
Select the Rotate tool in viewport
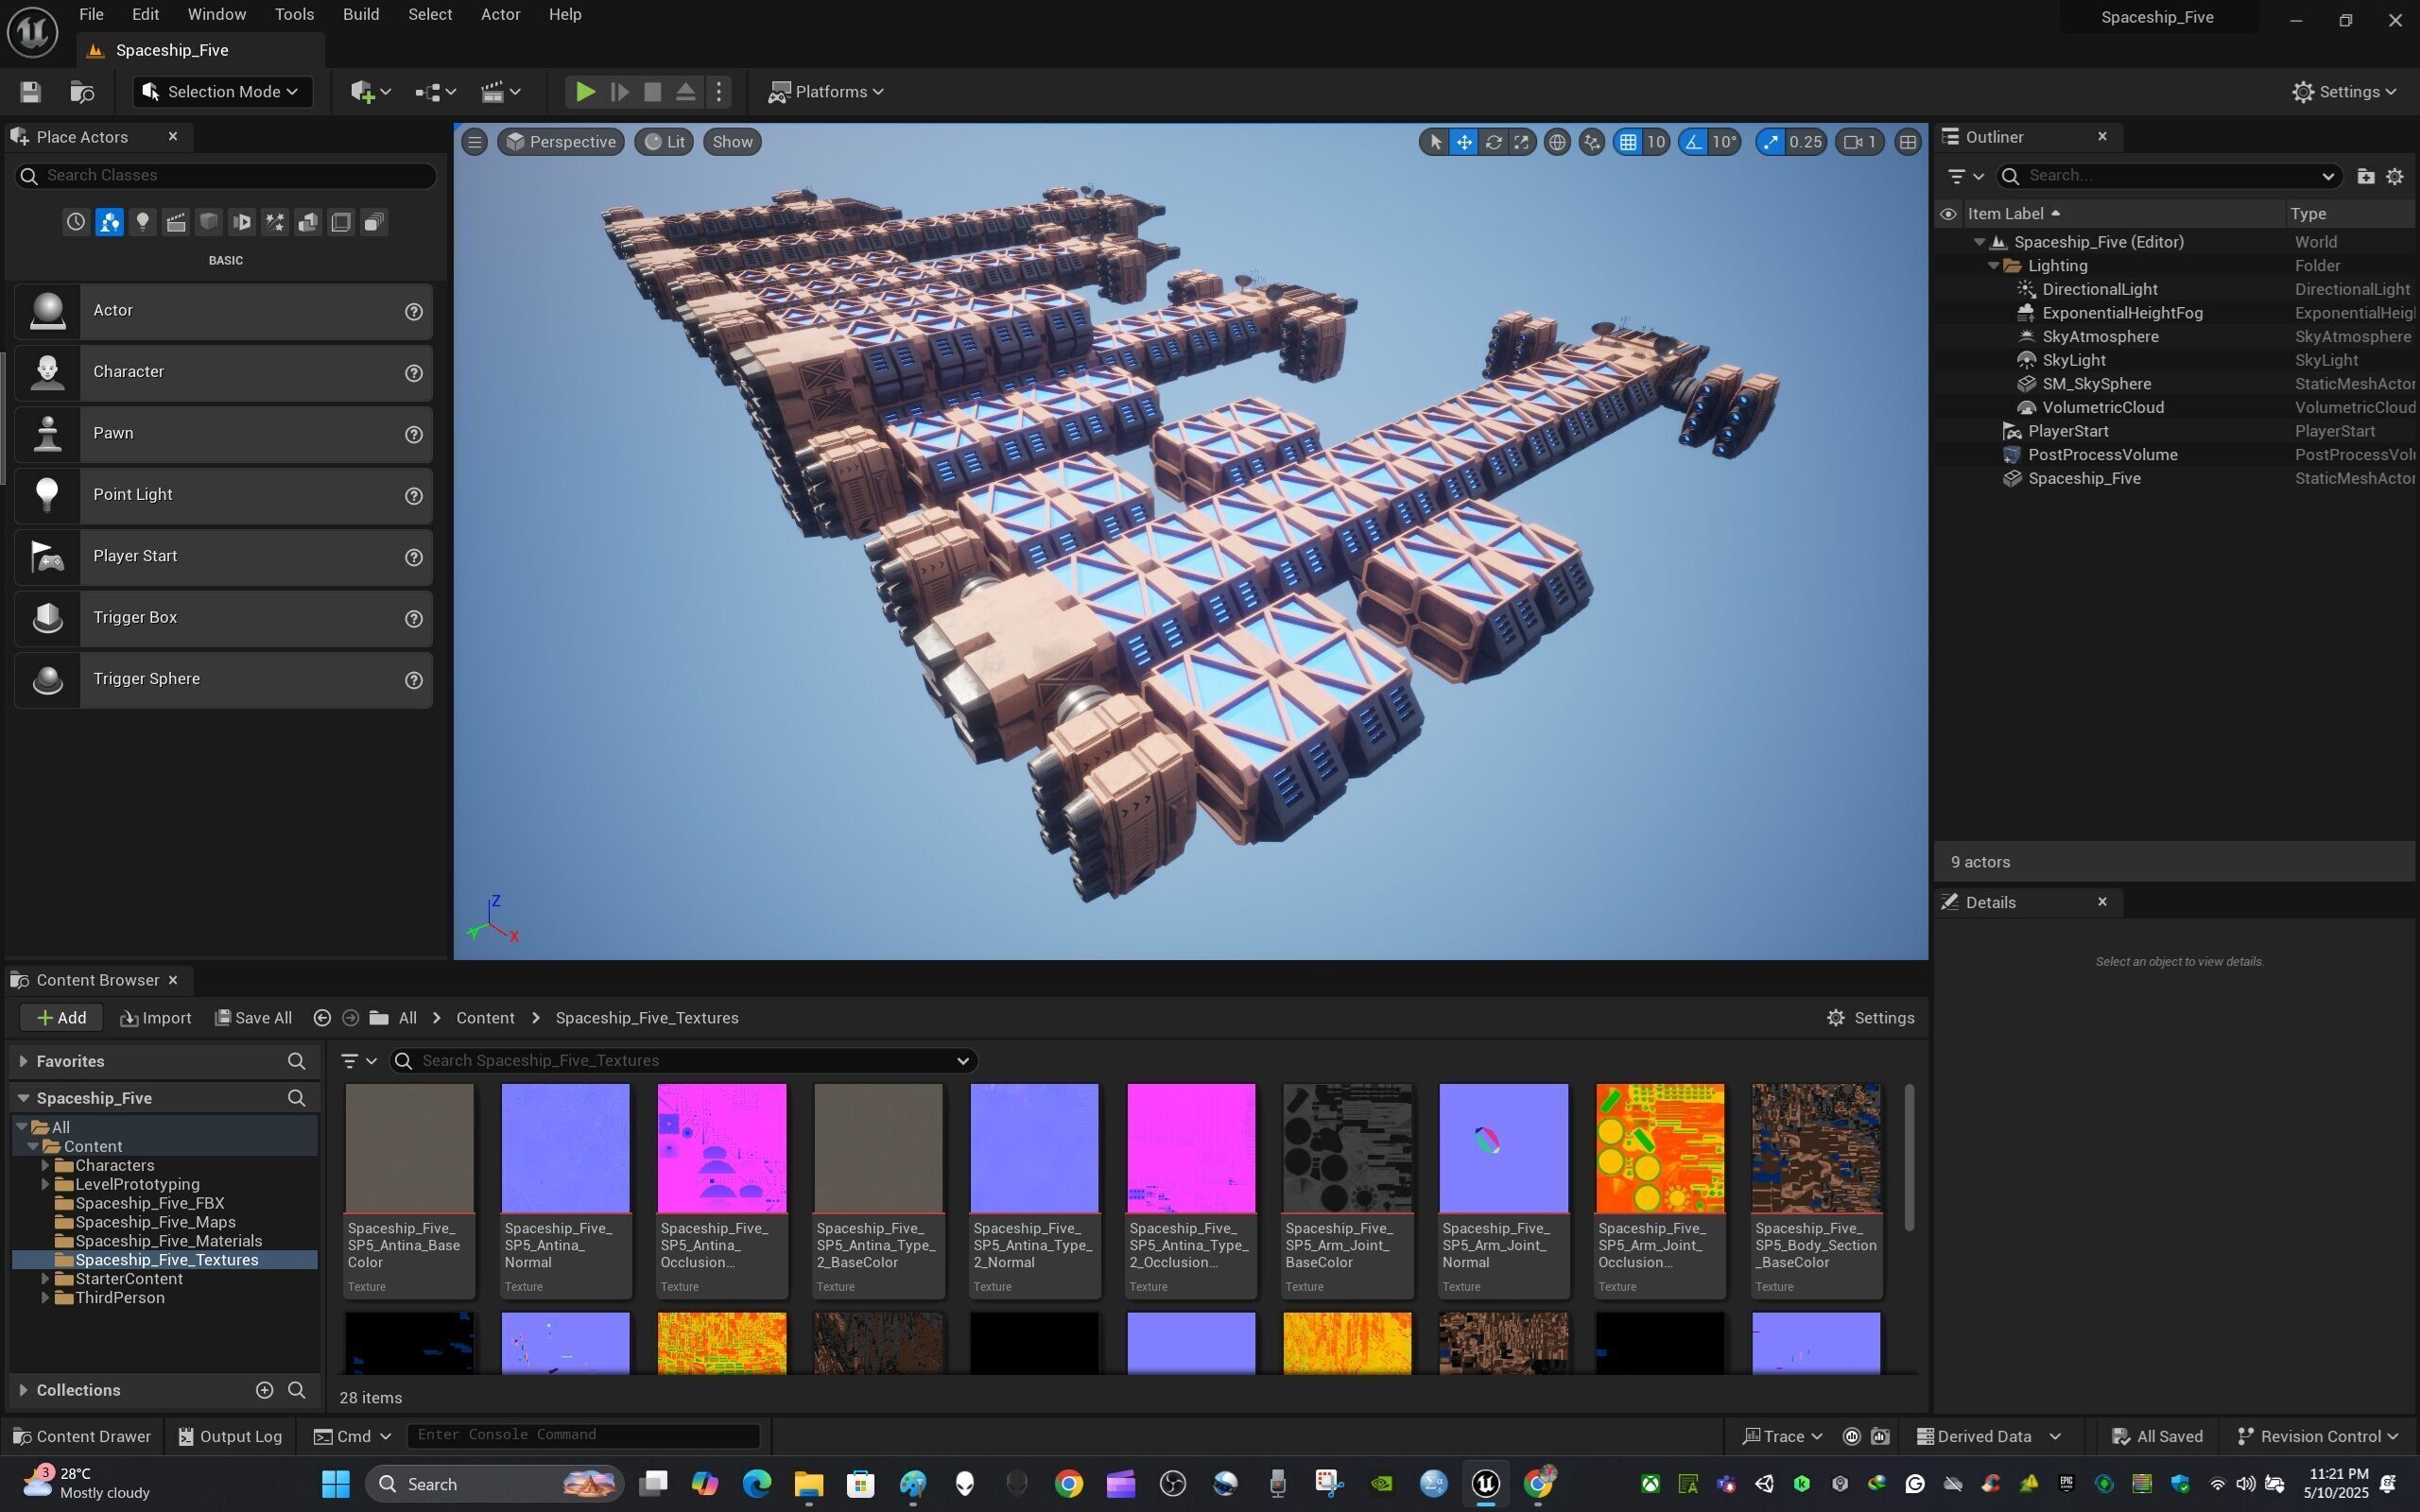(1493, 142)
